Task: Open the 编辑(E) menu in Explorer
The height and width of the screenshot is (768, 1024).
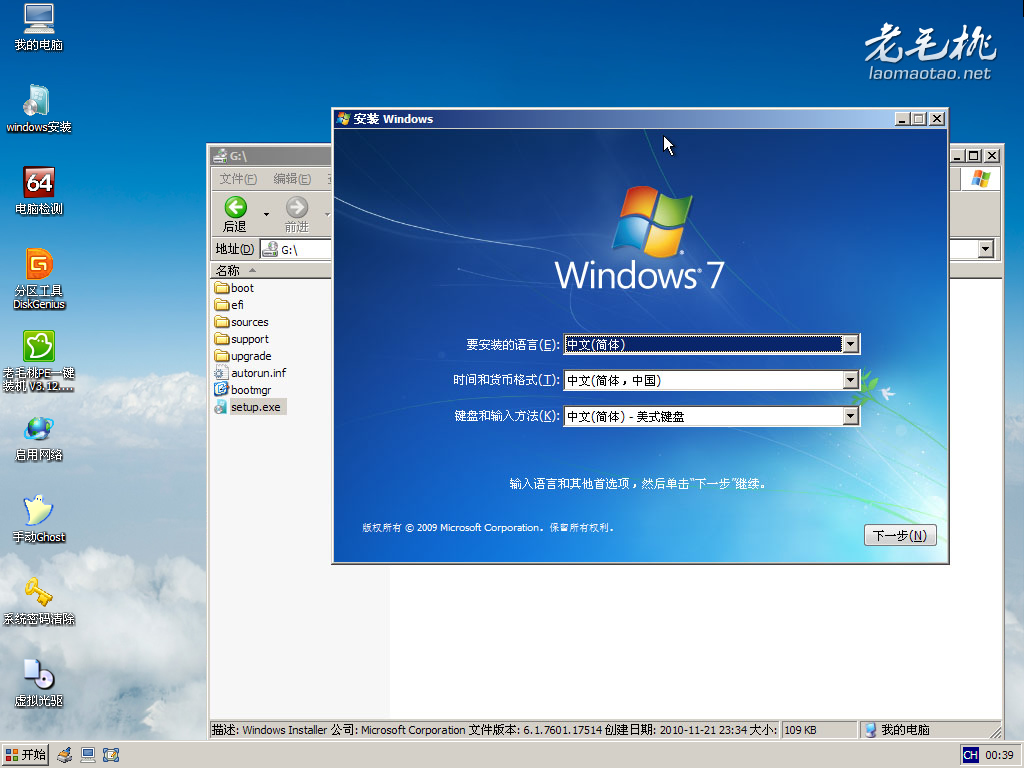Action: [x=292, y=178]
